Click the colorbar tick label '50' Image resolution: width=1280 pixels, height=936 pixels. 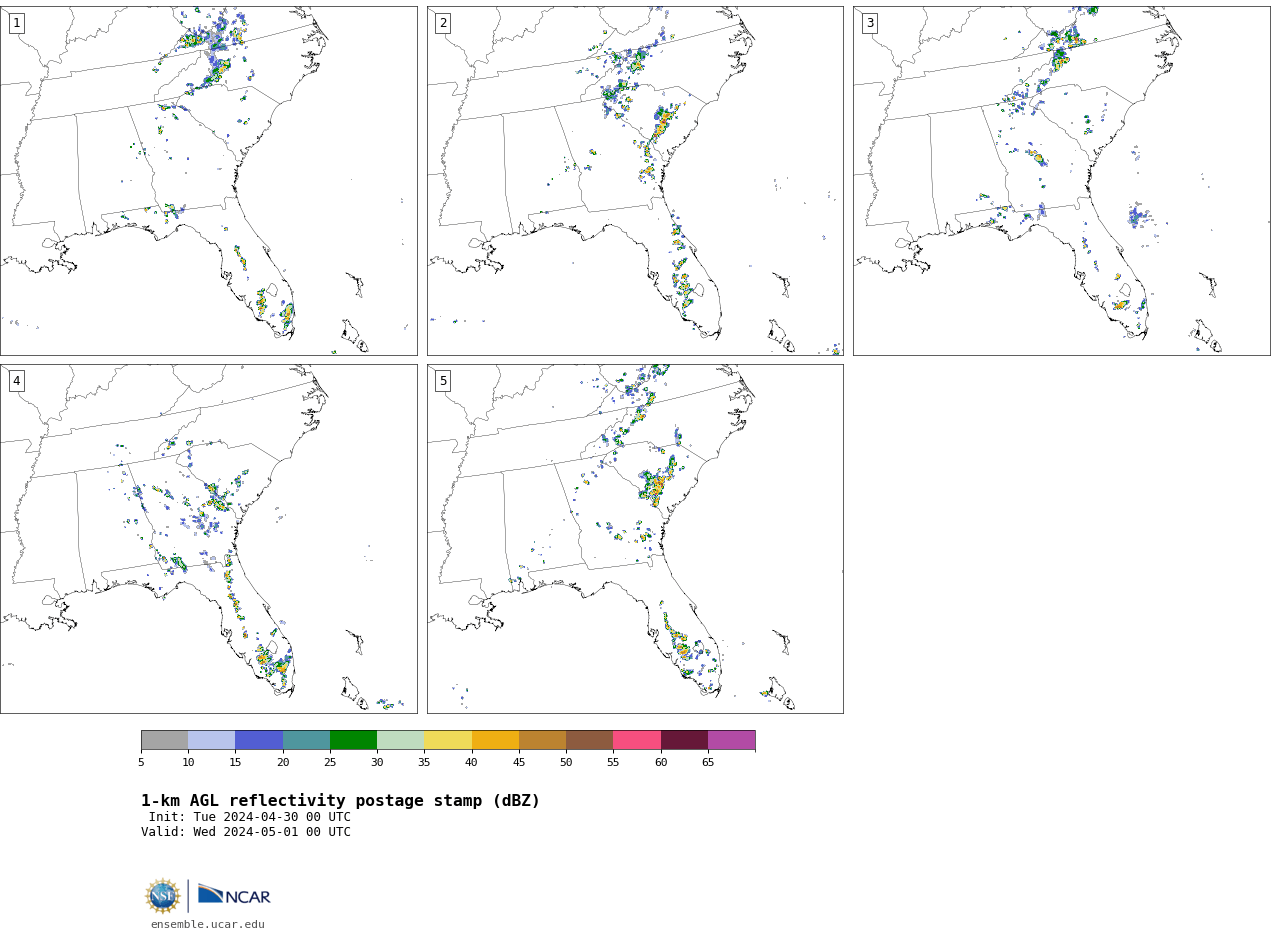(566, 763)
